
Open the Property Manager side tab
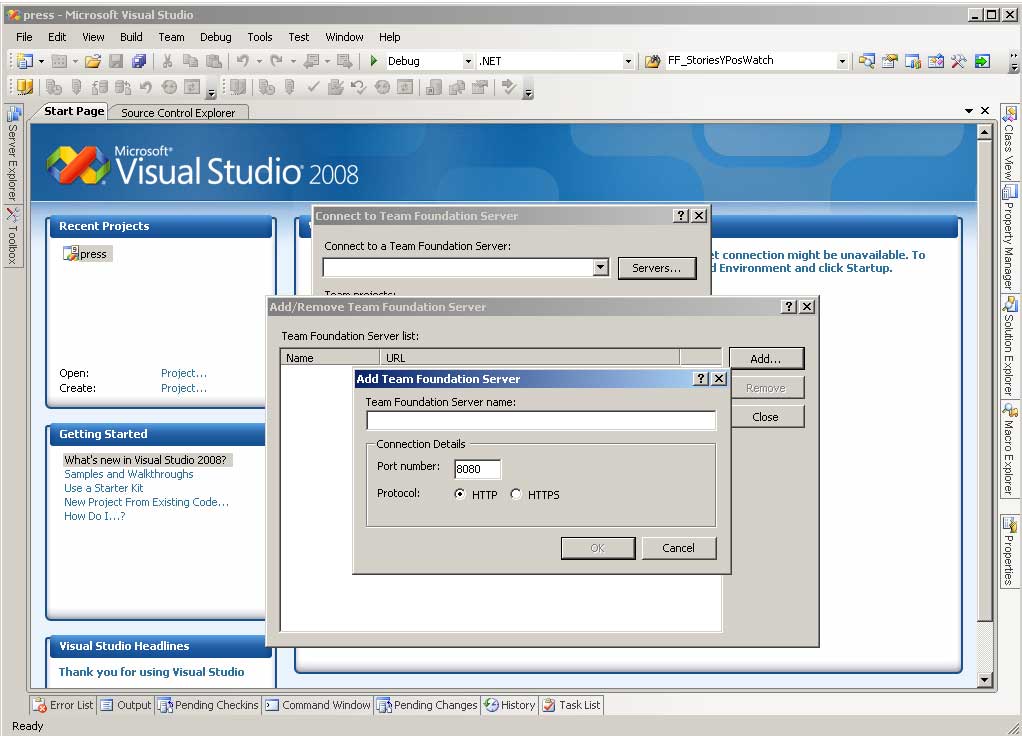[x=1009, y=238]
